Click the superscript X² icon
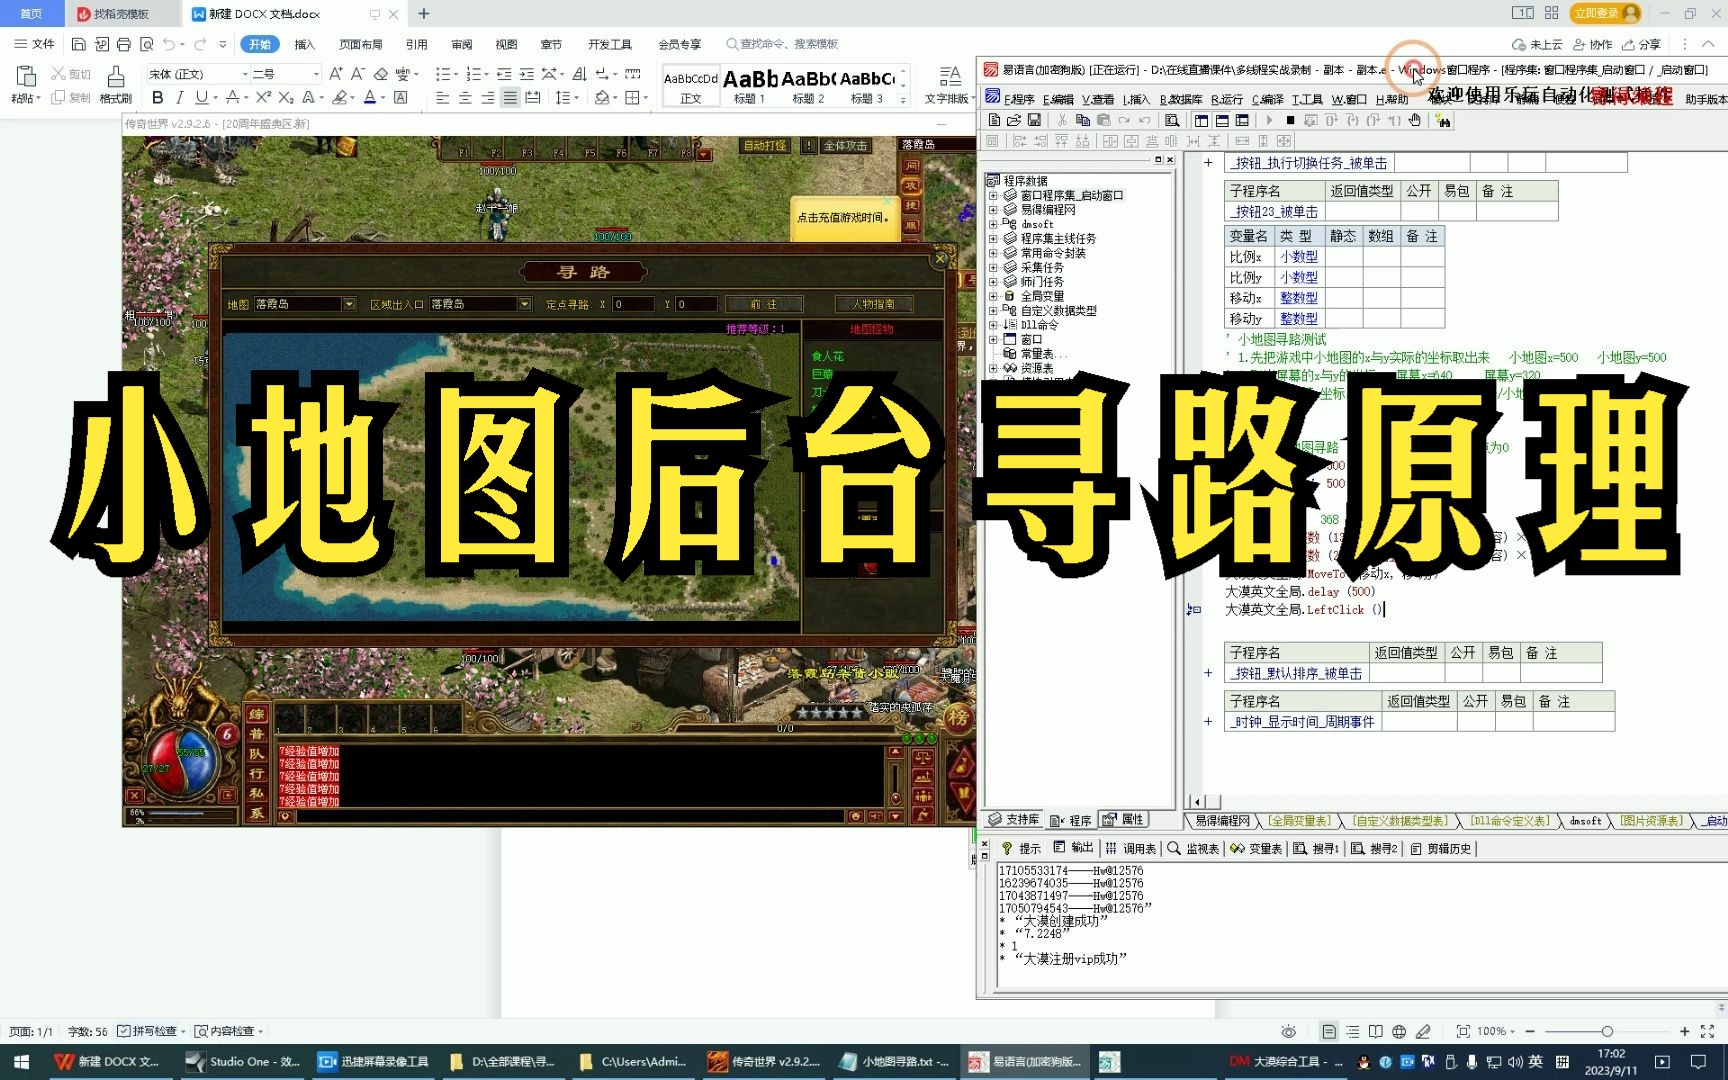This screenshot has height=1080, width=1728. tap(263, 97)
